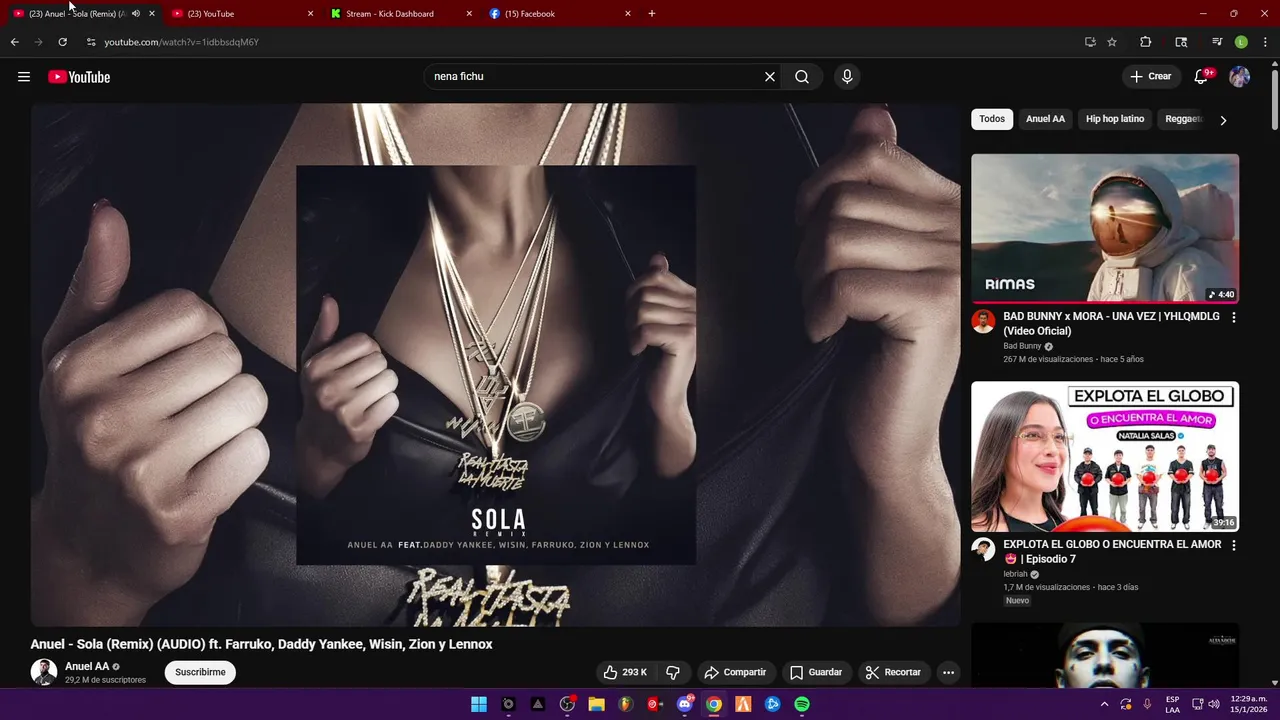This screenshot has width=1280, height=720.
Task: Reload the page with refresh icon
Action: (62, 42)
